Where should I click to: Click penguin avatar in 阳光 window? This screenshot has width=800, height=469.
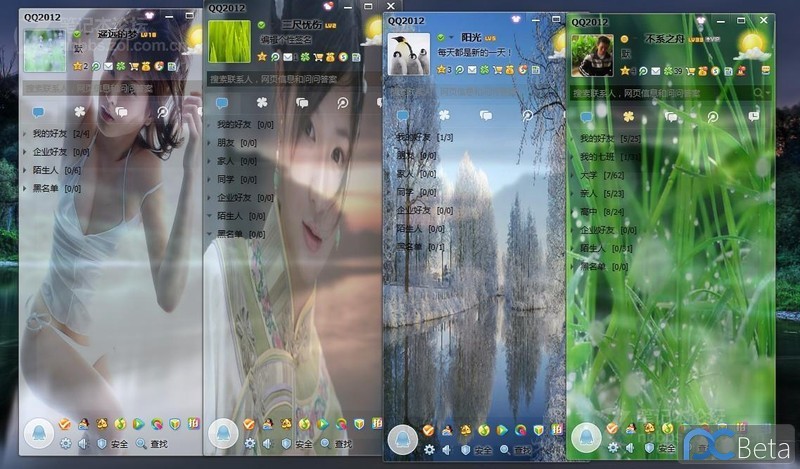[409, 55]
